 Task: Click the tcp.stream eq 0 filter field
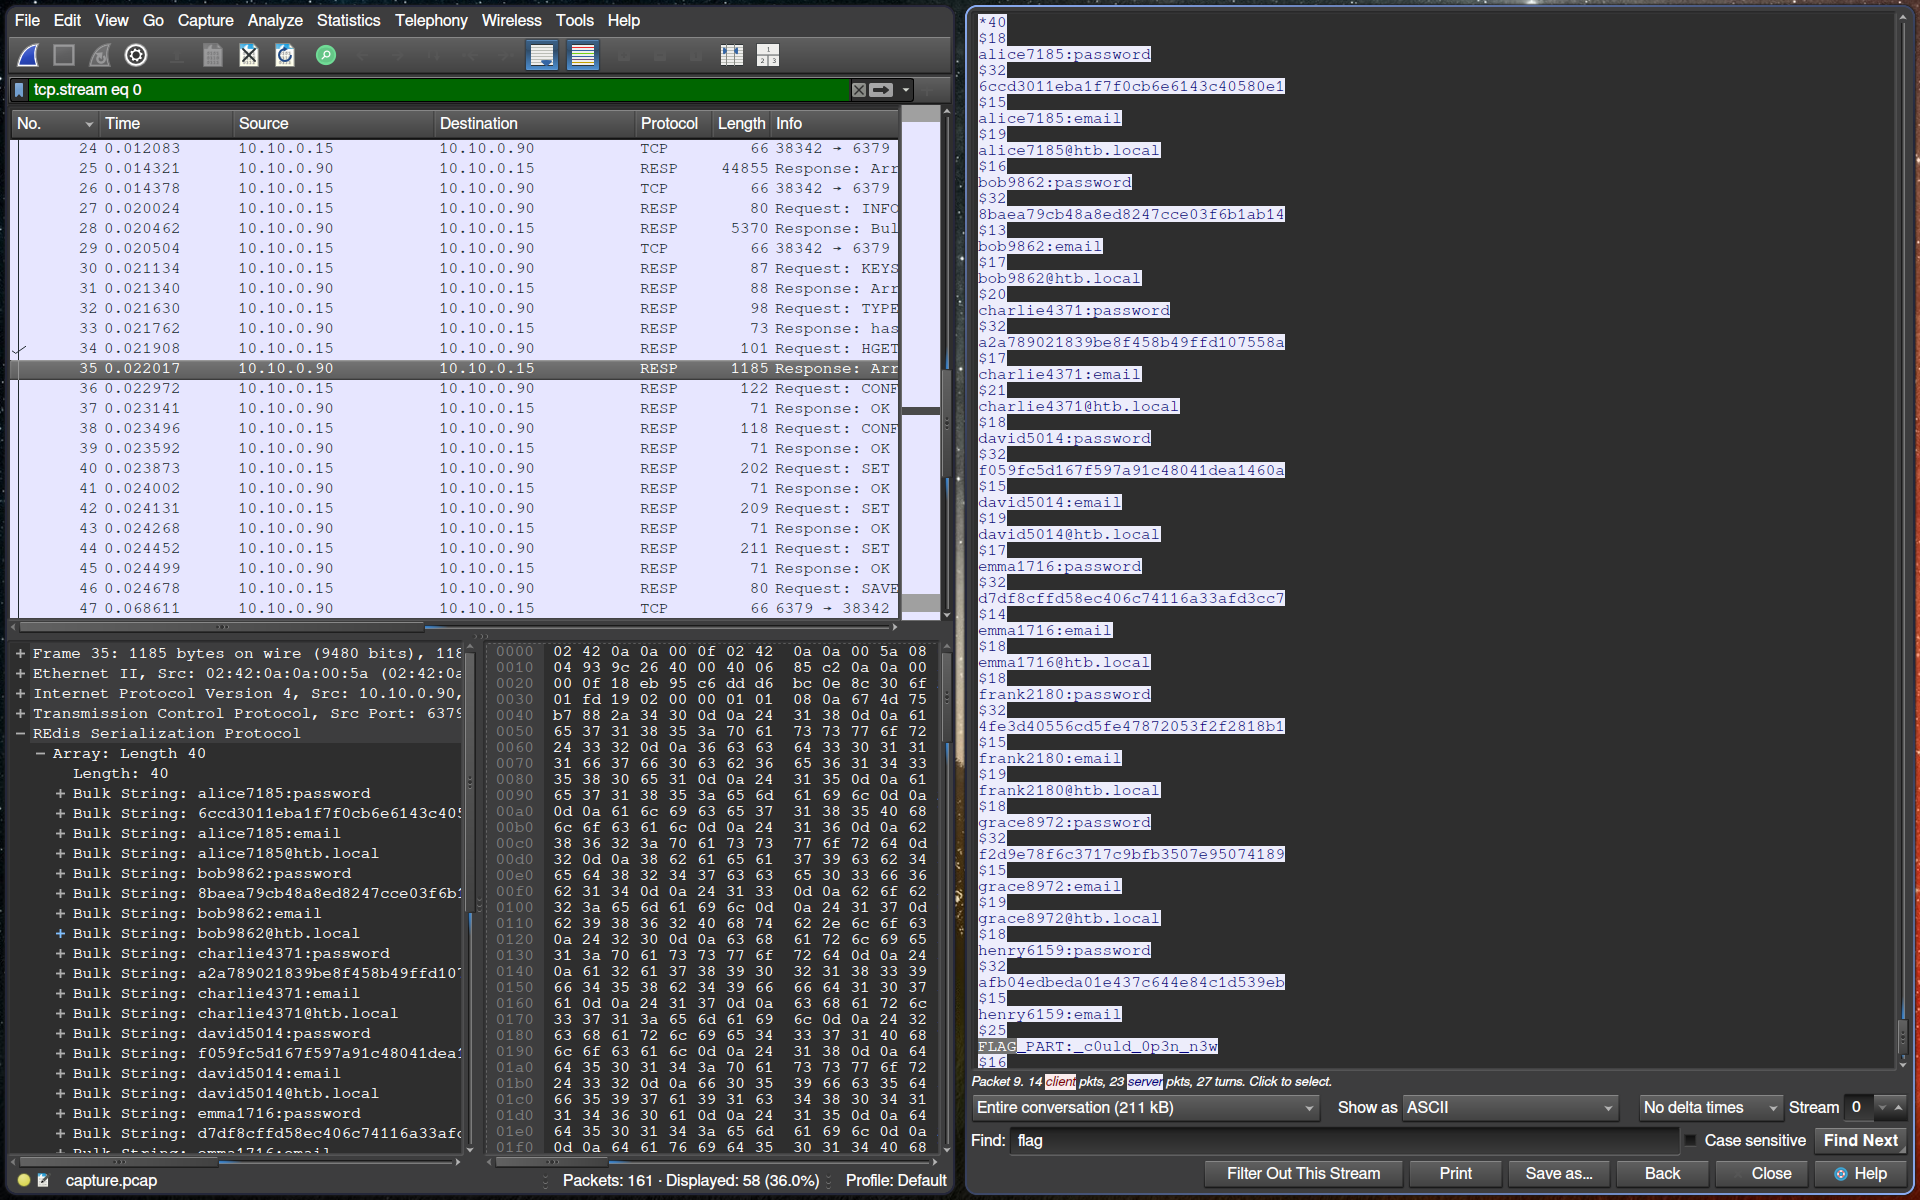point(438,90)
